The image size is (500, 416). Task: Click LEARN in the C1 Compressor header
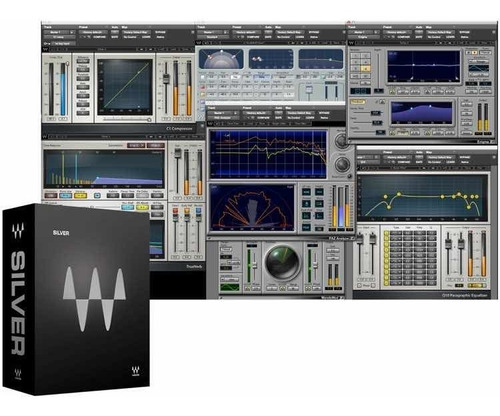point(147,37)
